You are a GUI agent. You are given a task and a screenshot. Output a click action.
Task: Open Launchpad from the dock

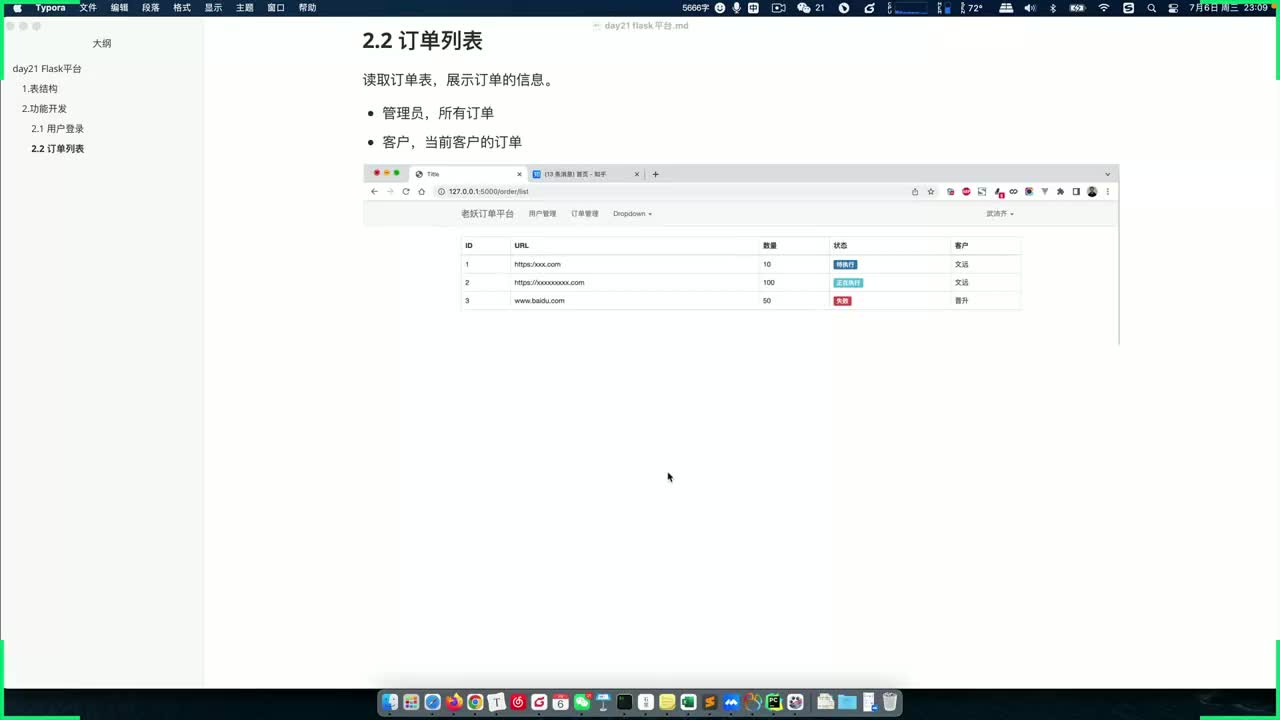tap(411, 703)
